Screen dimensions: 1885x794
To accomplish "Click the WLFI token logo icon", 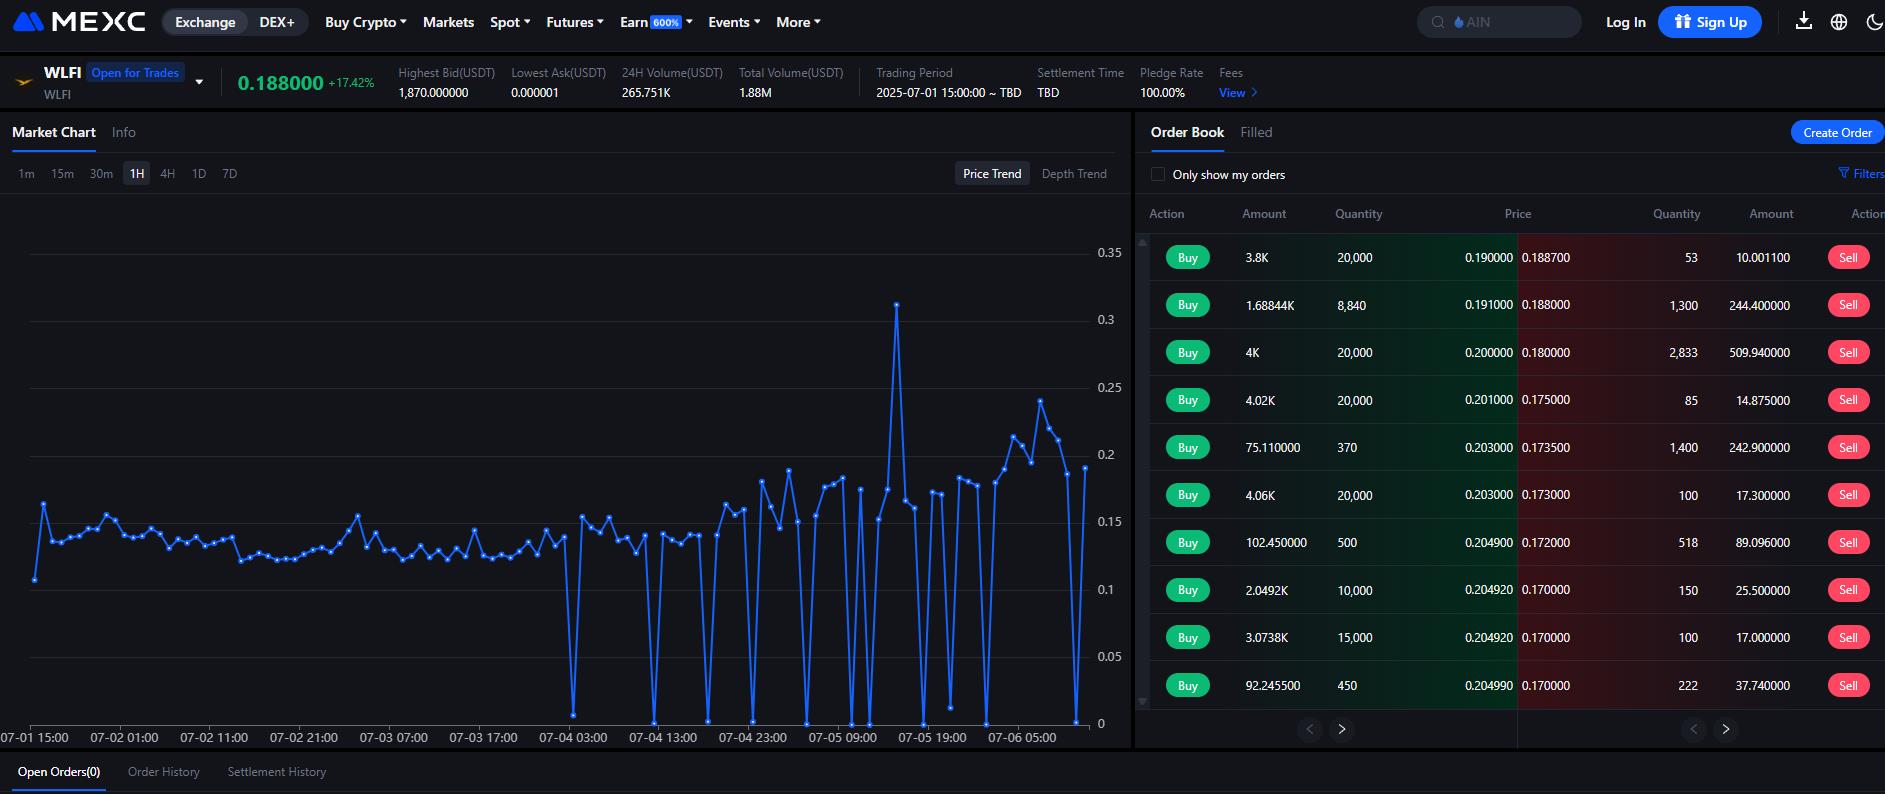I will tap(24, 82).
